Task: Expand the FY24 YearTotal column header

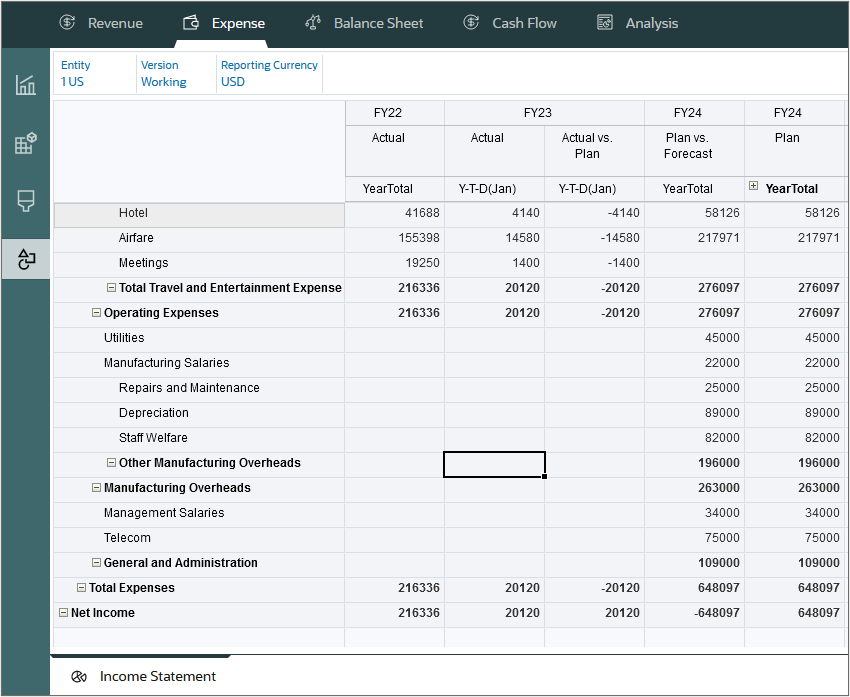Action: [751, 187]
